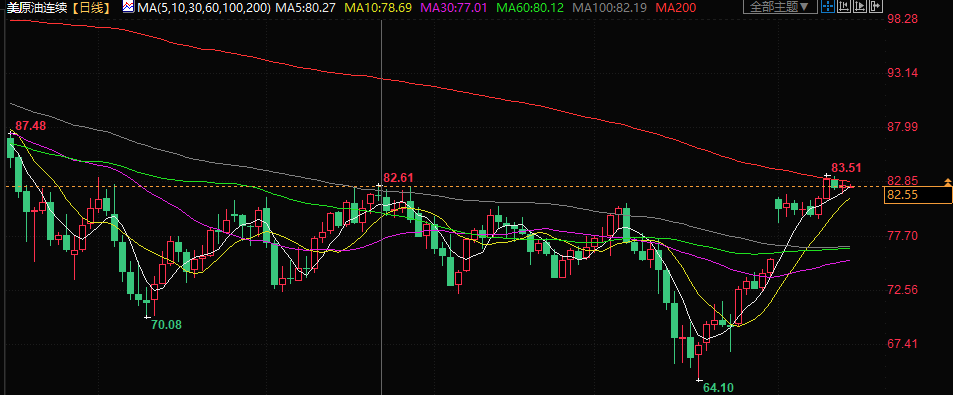Click the 美原油连续 instrument title
The image size is (953, 395).
(x=38, y=8)
